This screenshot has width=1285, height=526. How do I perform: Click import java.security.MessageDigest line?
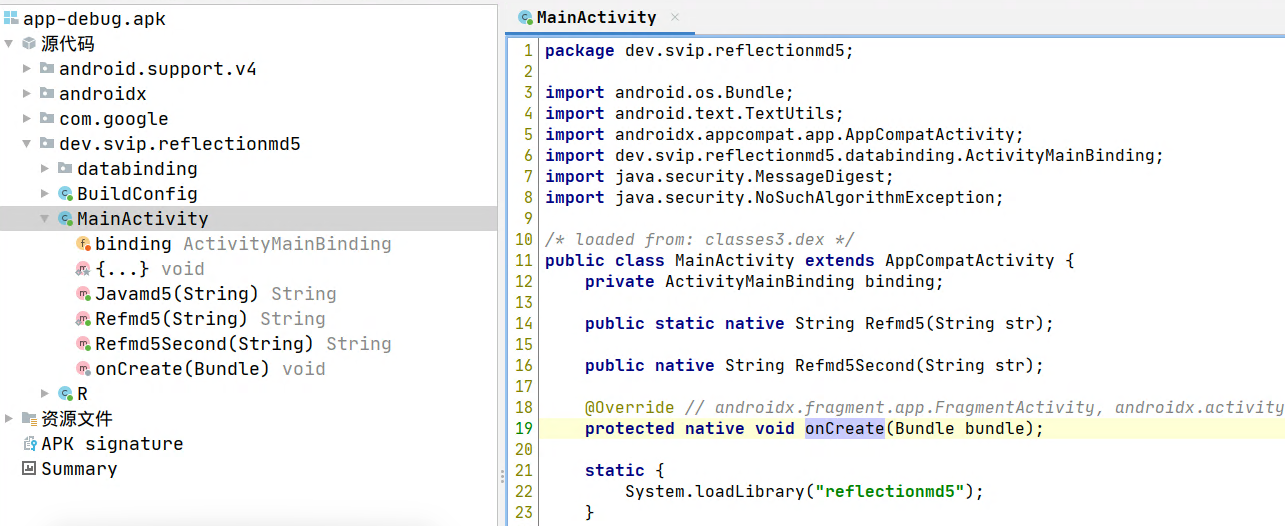pos(720,176)
